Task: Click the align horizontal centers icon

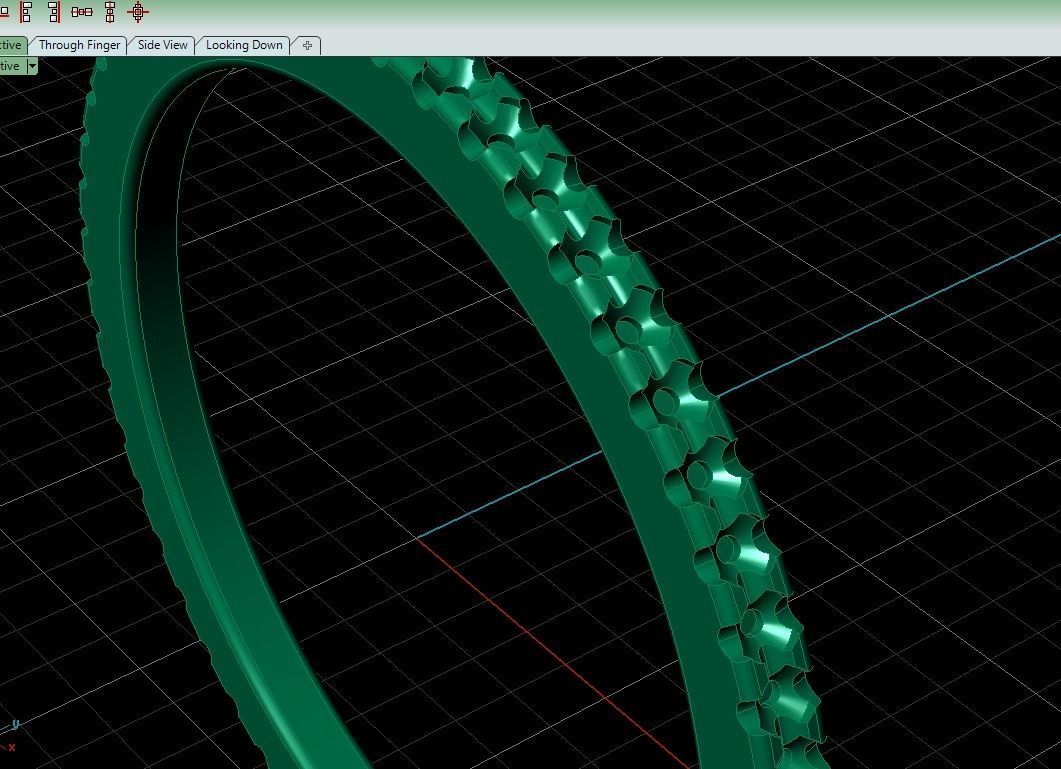Action: (x=82, y=12)
